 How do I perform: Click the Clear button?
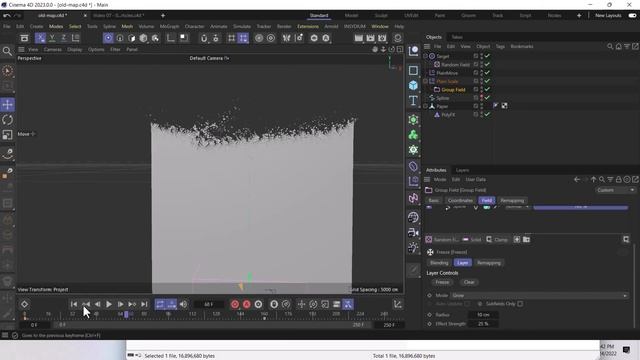click(x=469, y=282)
